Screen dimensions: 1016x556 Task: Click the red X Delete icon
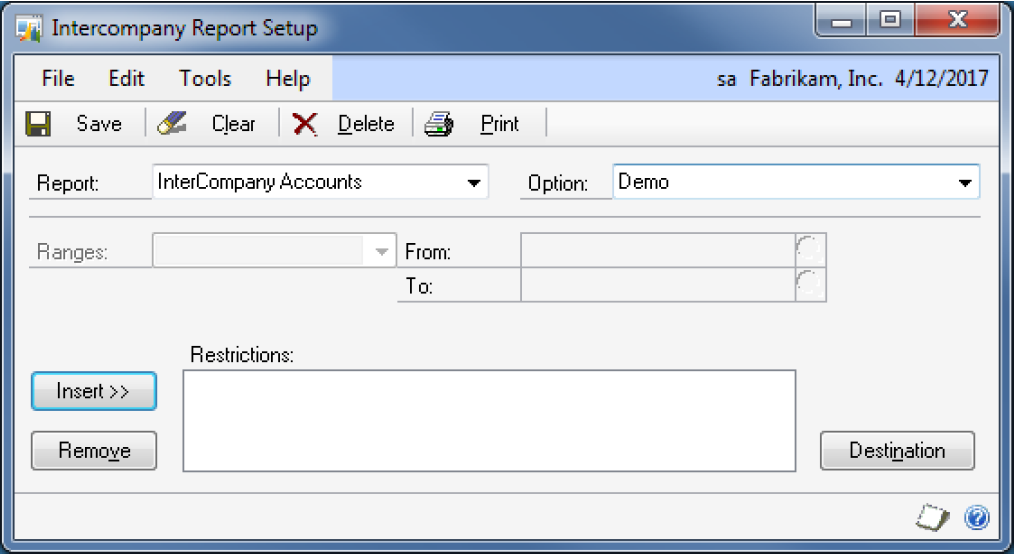click(305, 124)
